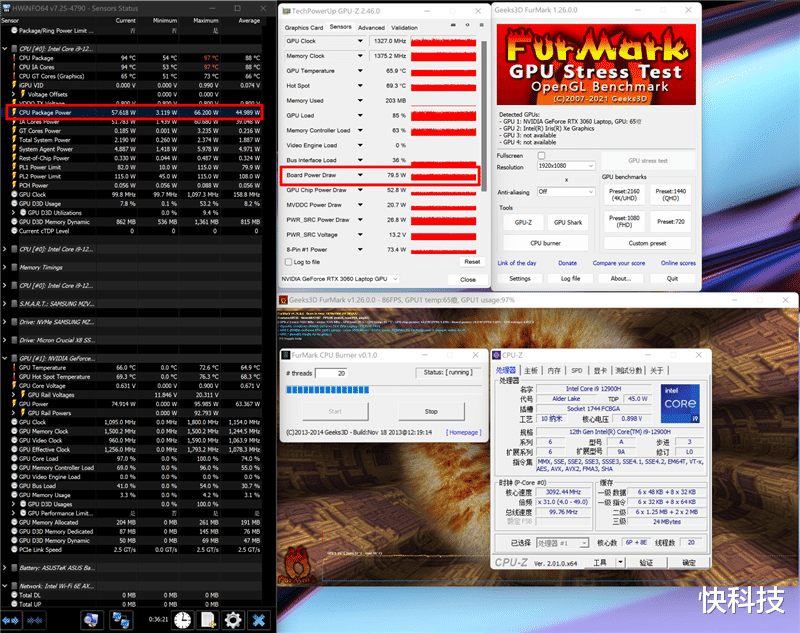The image size is (800, 633).
Task: Expand Drive: Micron Crucial group
Action: click(5, 340)
